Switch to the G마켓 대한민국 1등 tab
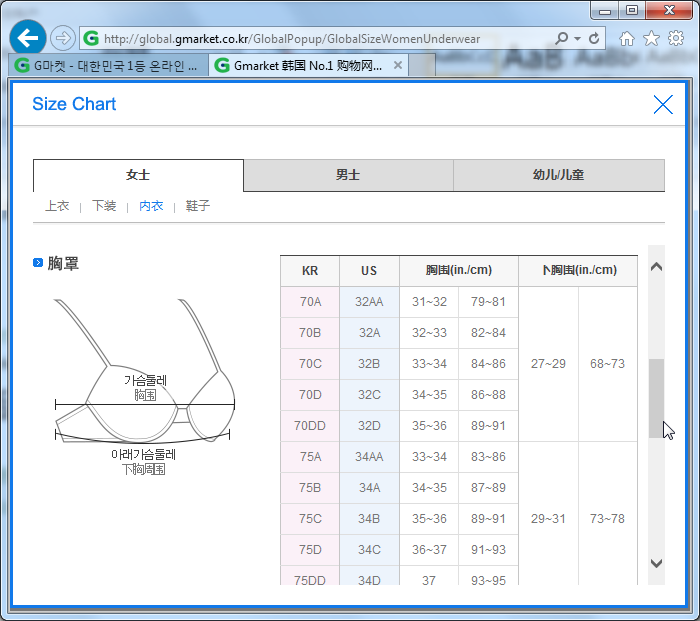This screenshot has height=621, width=700. [108, 65]
